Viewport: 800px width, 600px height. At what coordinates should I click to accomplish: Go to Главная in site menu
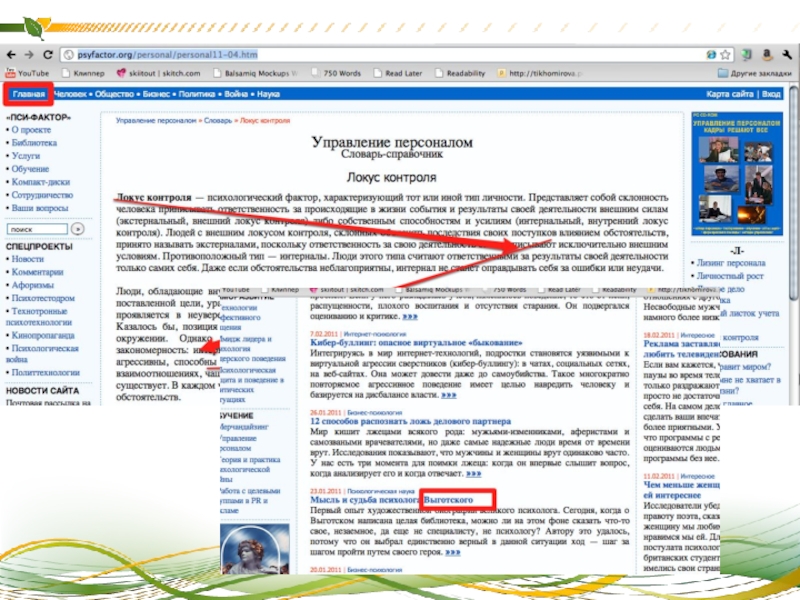click(x=29, y=94)
